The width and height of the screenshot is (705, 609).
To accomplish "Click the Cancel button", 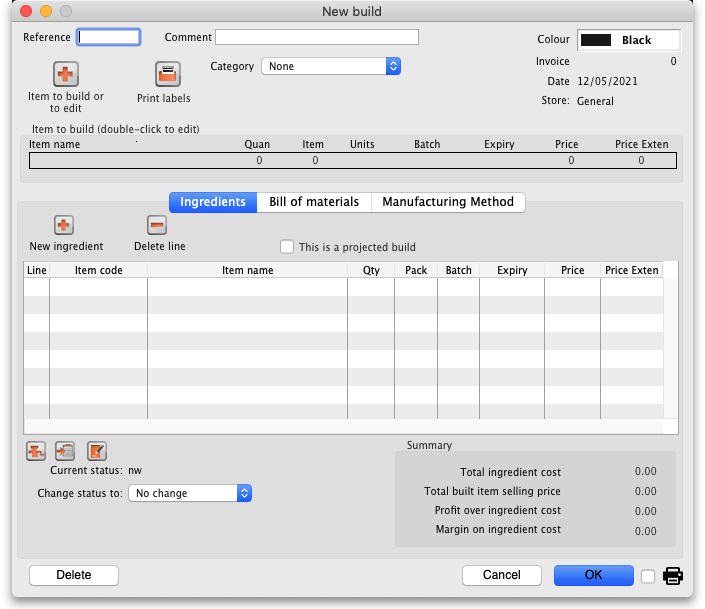I will pos(502,575).
